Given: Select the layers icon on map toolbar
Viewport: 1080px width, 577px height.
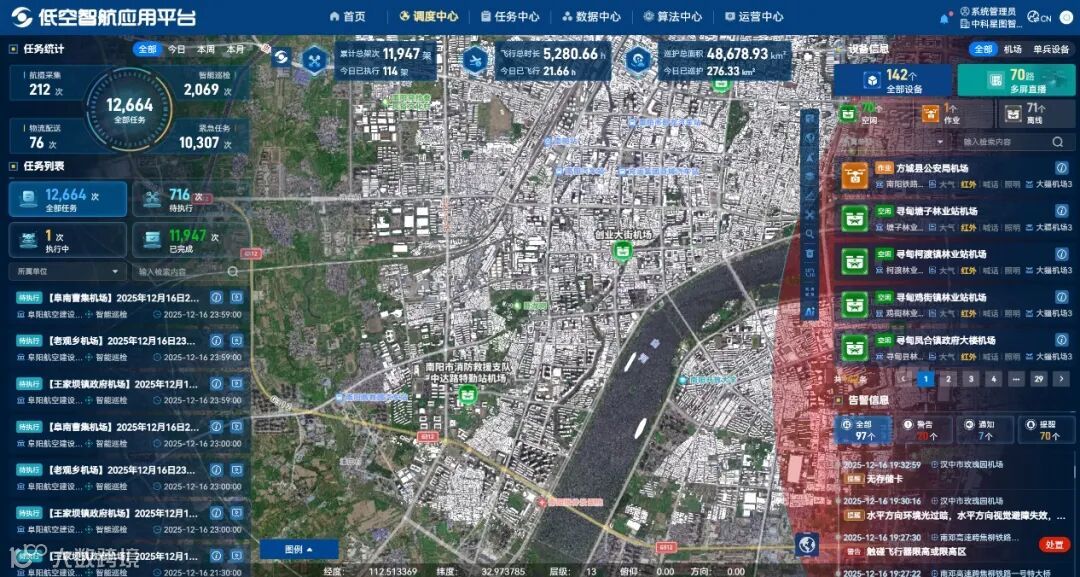Looking at the screenshot, I should pos(809,176).
